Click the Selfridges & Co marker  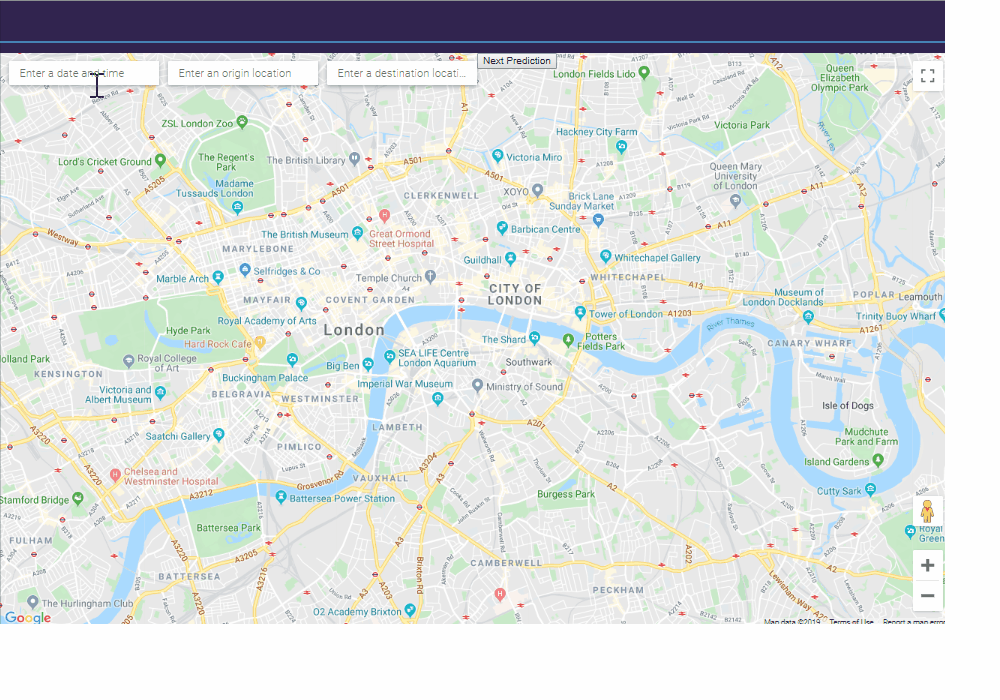(245, 269)
